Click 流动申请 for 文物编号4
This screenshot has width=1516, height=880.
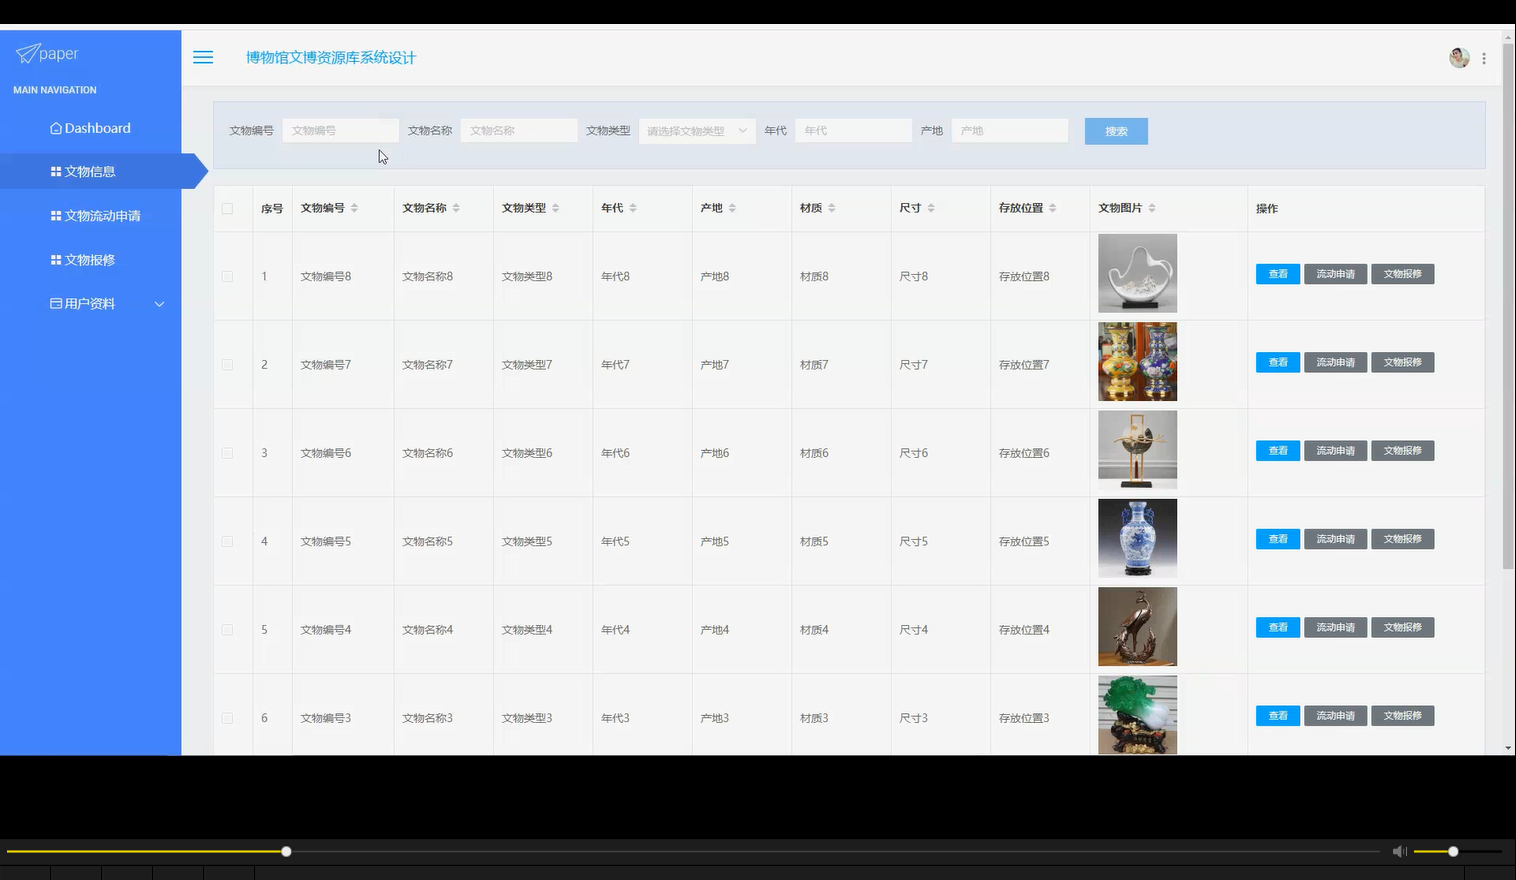1335,627
